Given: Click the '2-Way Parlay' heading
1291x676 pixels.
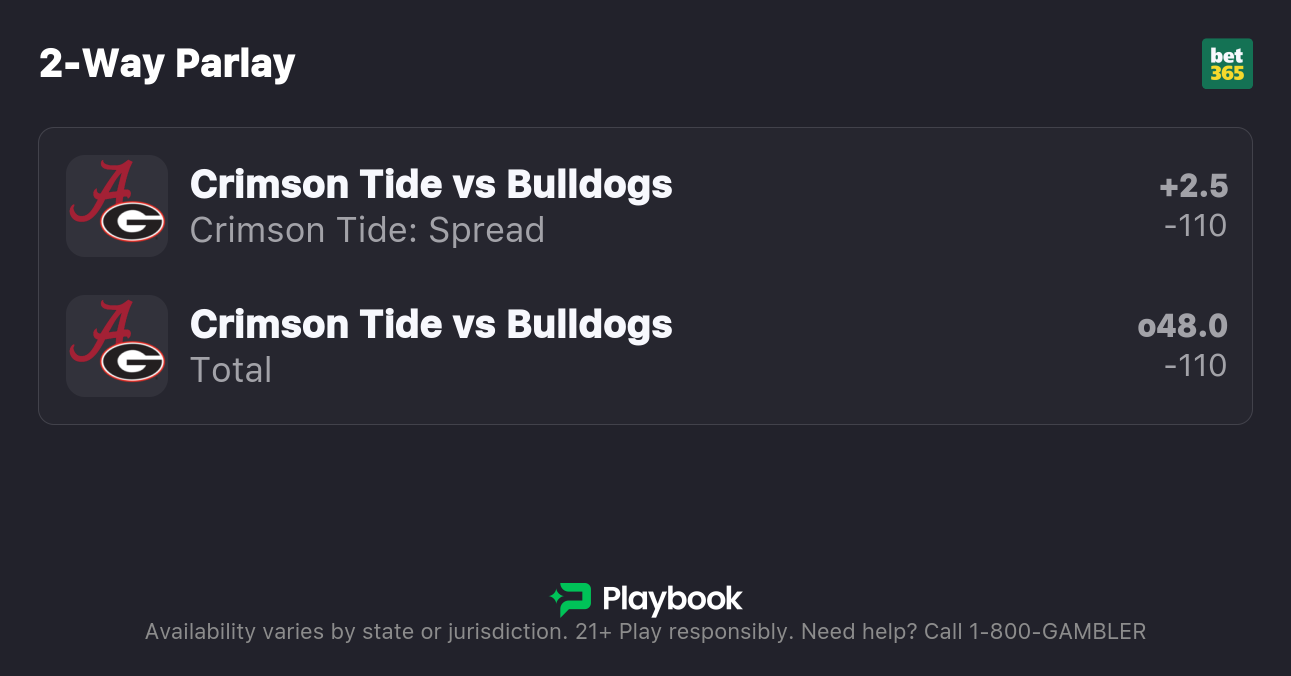Looking at the screenshot, I should pyautogui.click(x=167, y=64).
